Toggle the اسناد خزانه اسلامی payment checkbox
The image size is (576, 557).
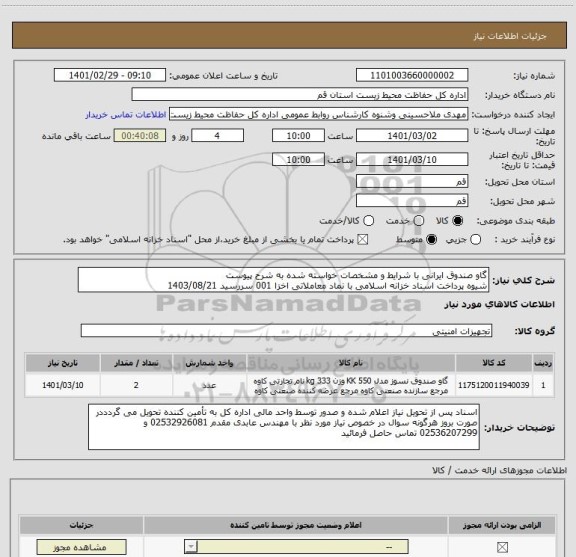[363, 240]
